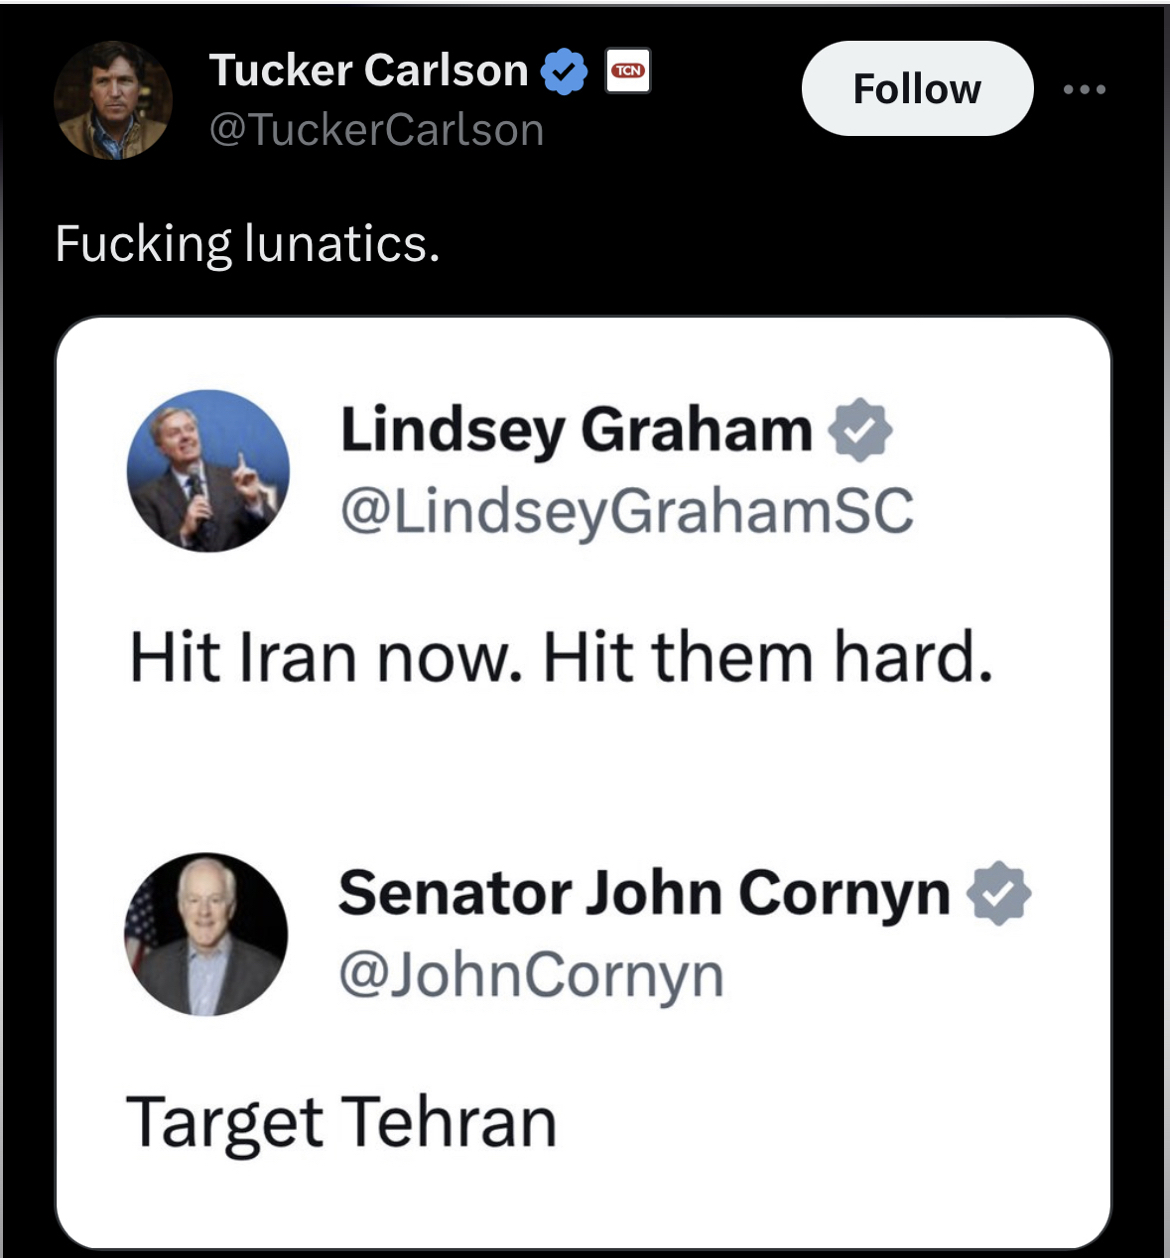Viewport: 1170px width, 1258px height.
Task: Click the Senator John Cornyn name text
Action: point(644,893)
